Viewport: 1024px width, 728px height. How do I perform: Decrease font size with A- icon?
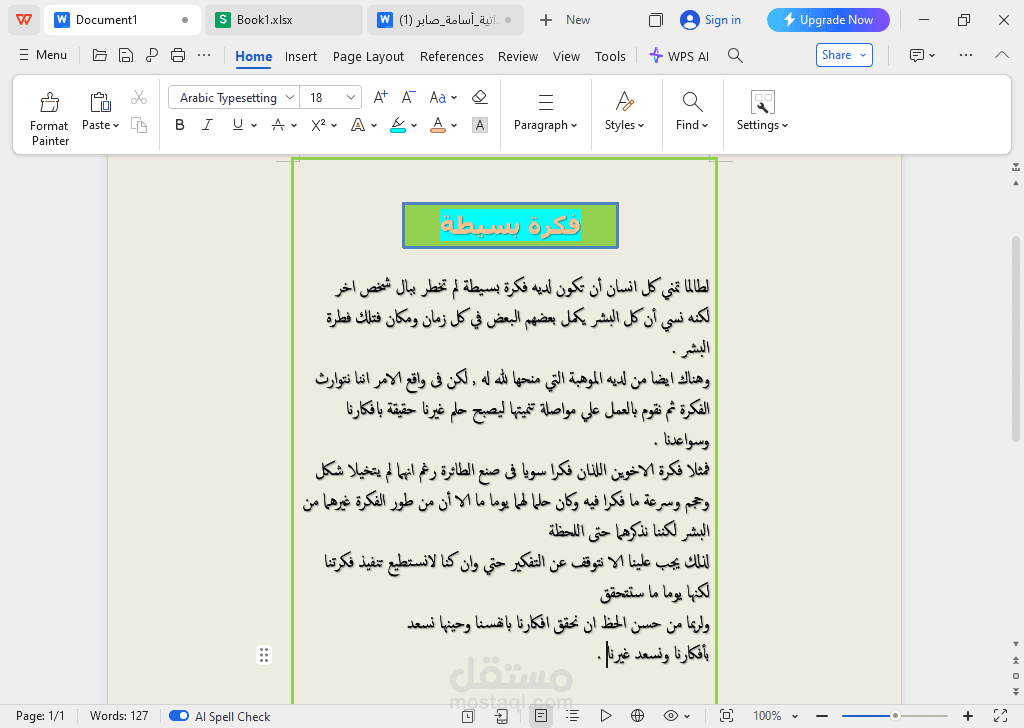[408, 98]
